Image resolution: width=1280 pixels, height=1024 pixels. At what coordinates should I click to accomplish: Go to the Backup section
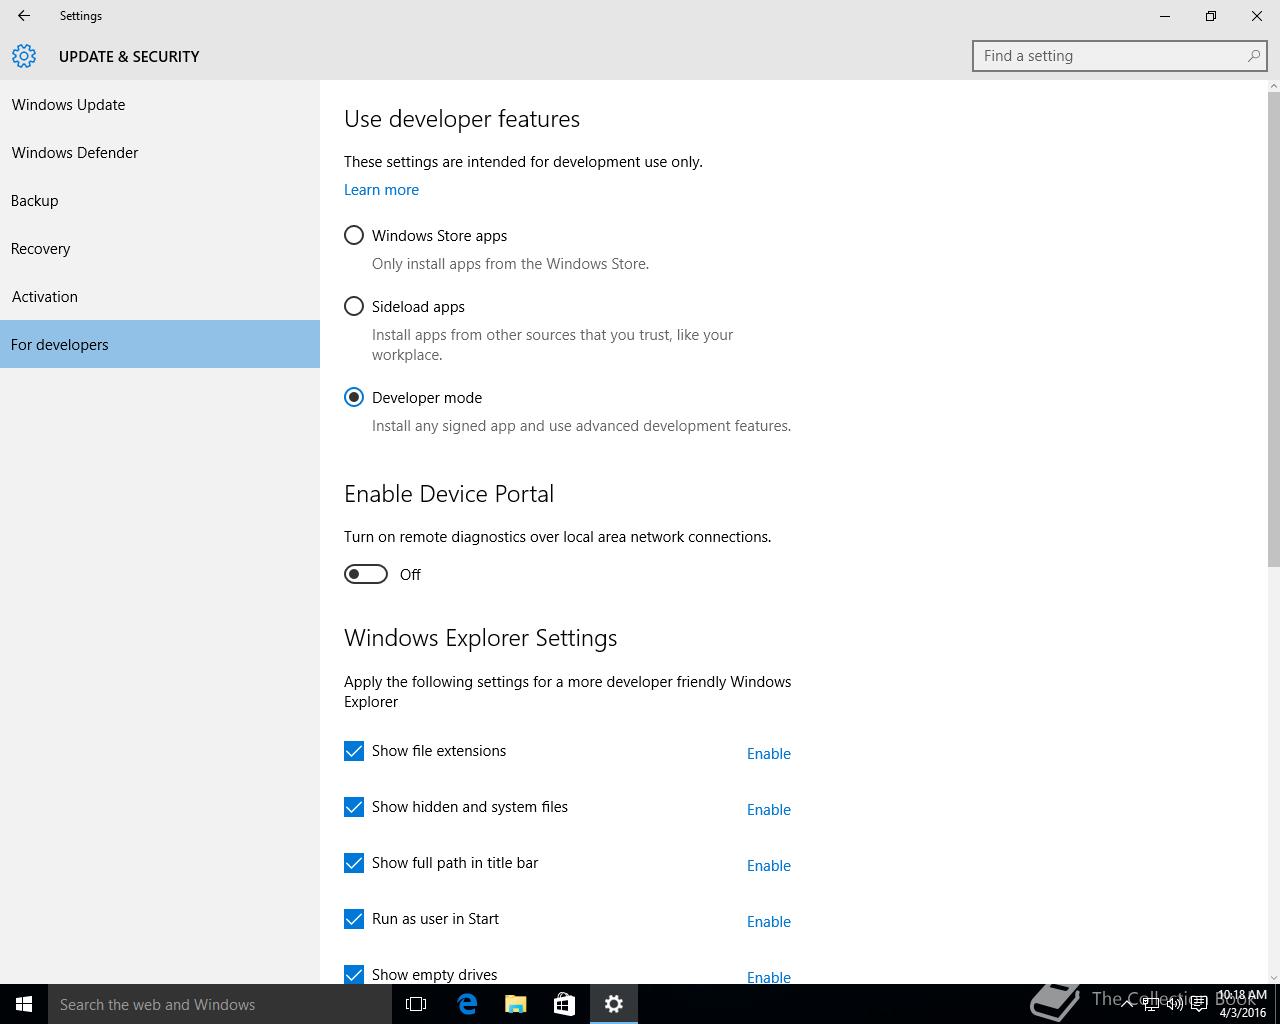coord(160,200)
